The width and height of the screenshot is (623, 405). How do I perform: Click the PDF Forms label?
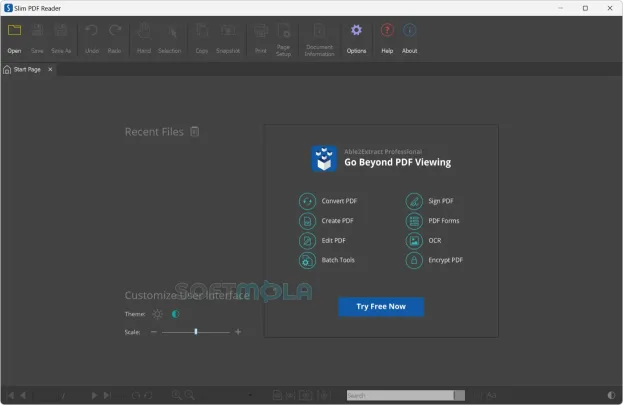(x=444, y=221)
